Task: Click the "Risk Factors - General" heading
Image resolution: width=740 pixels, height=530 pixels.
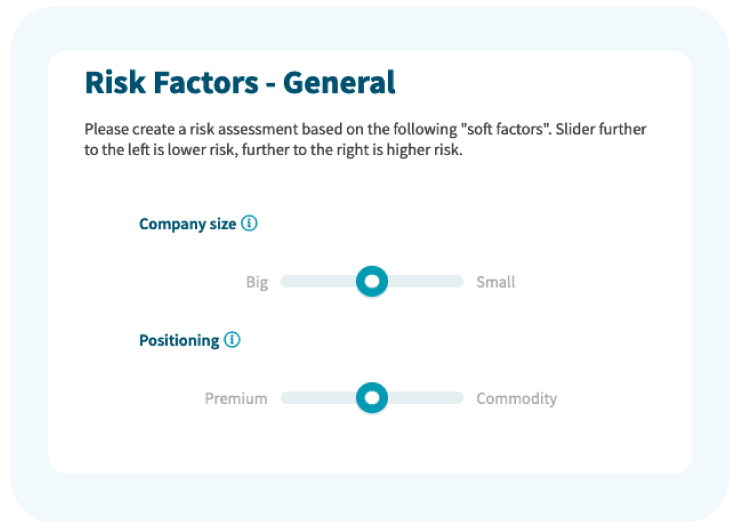Action: point(240,82)
